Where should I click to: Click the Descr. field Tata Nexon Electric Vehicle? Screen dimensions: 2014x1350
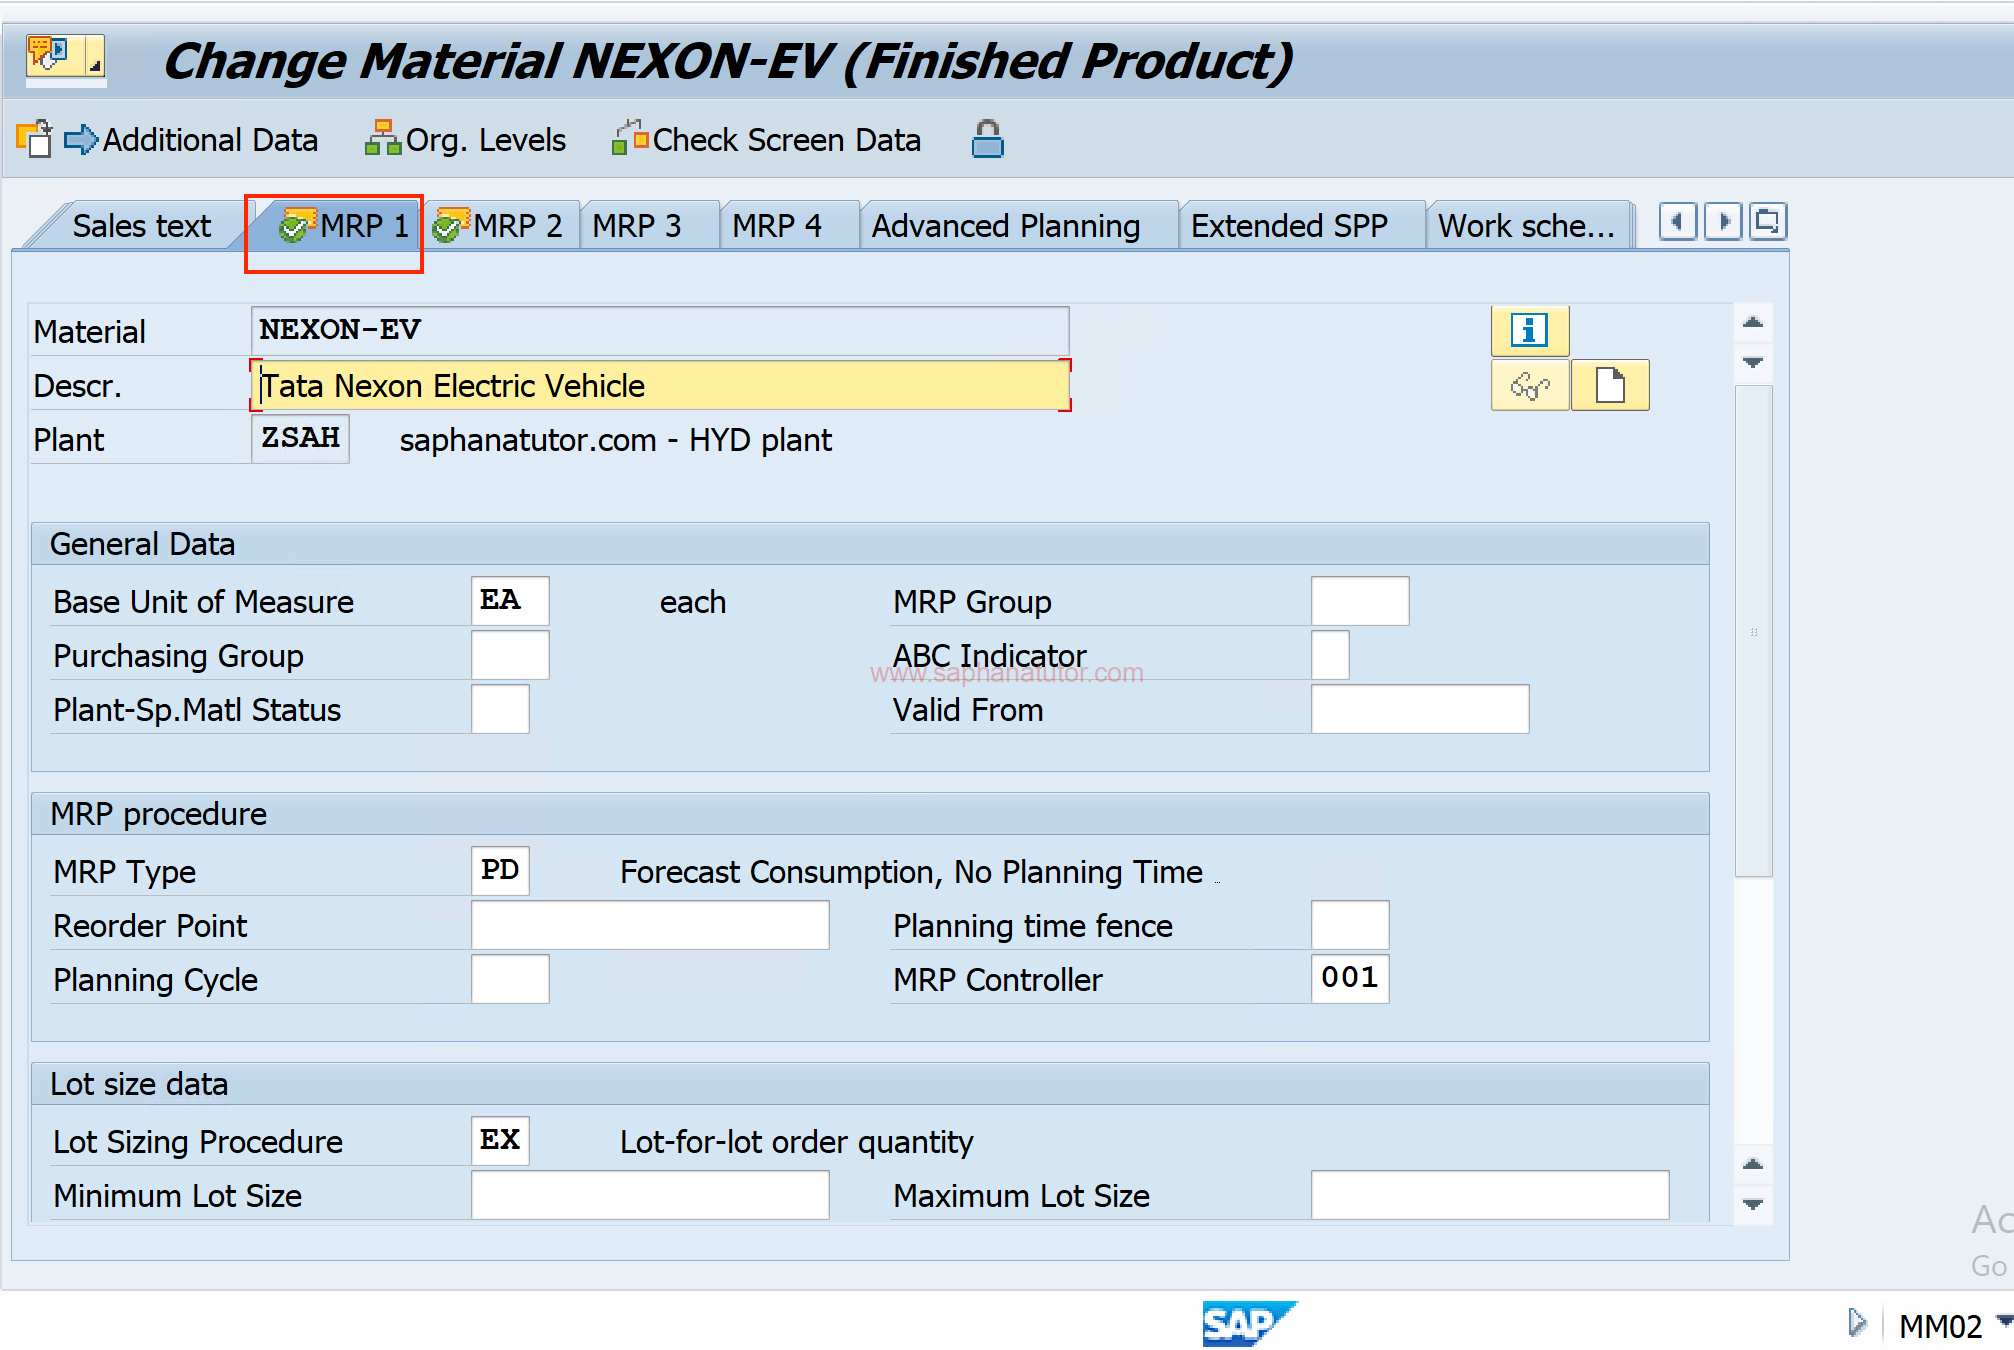tap(660, 385)
